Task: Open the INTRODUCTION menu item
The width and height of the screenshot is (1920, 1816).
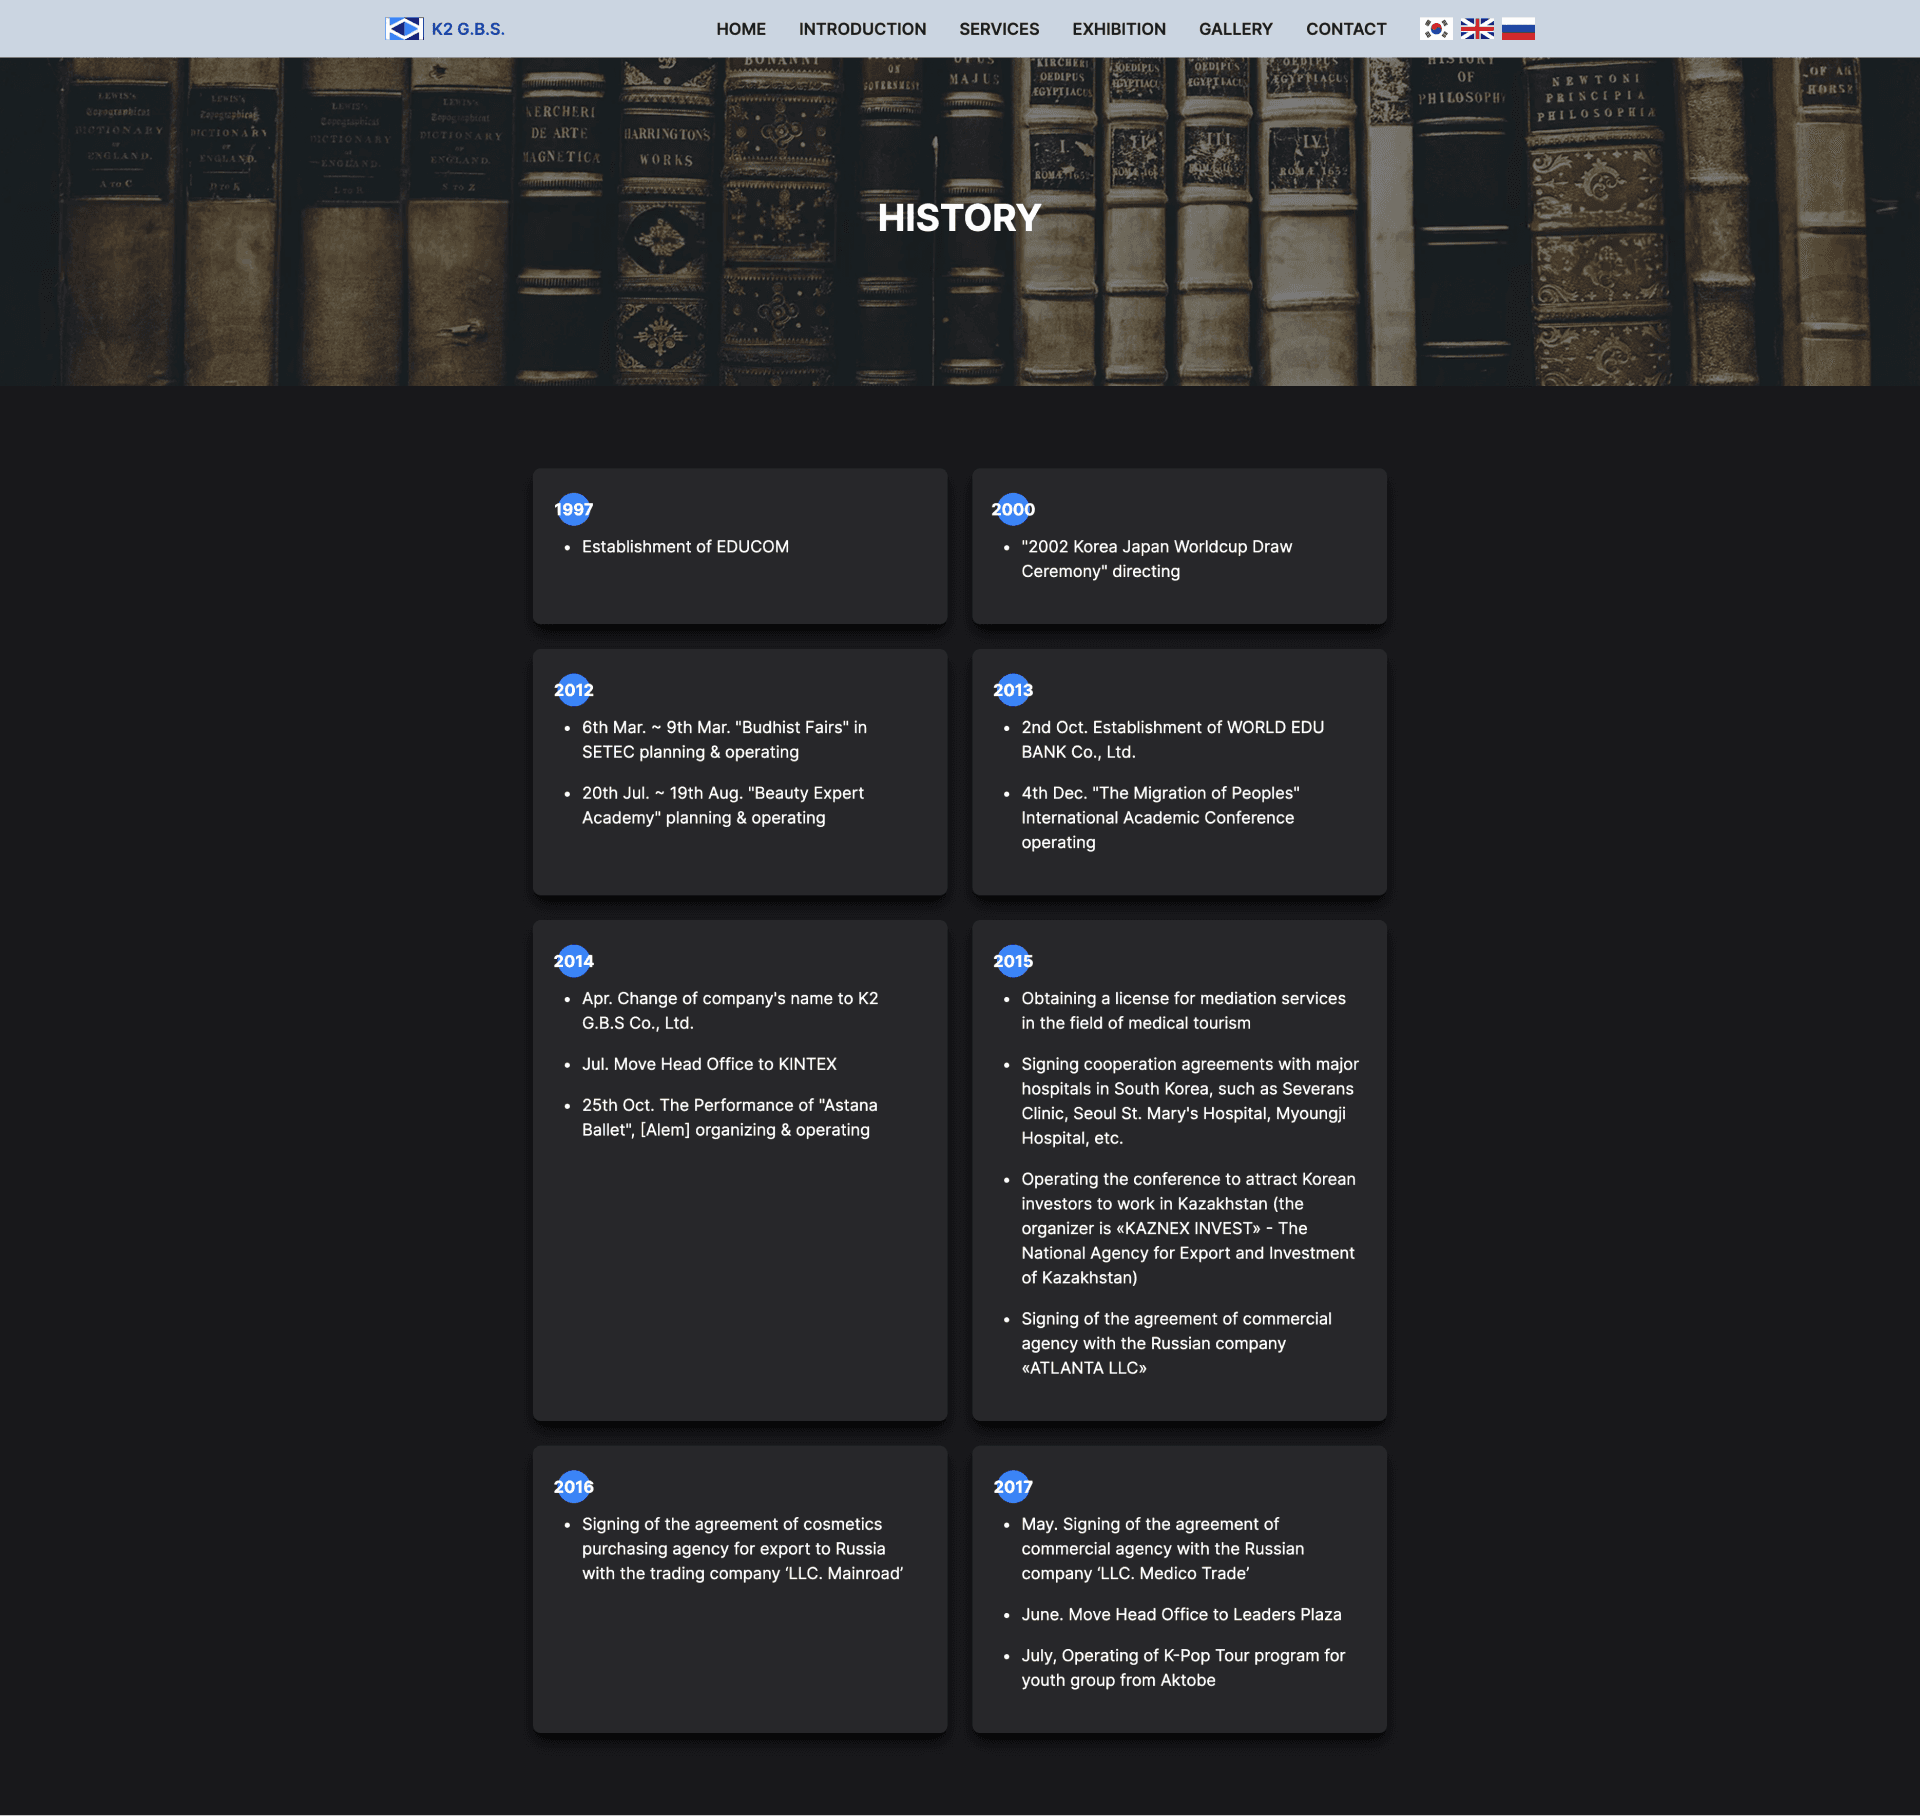Action: (x=862, y=29)
